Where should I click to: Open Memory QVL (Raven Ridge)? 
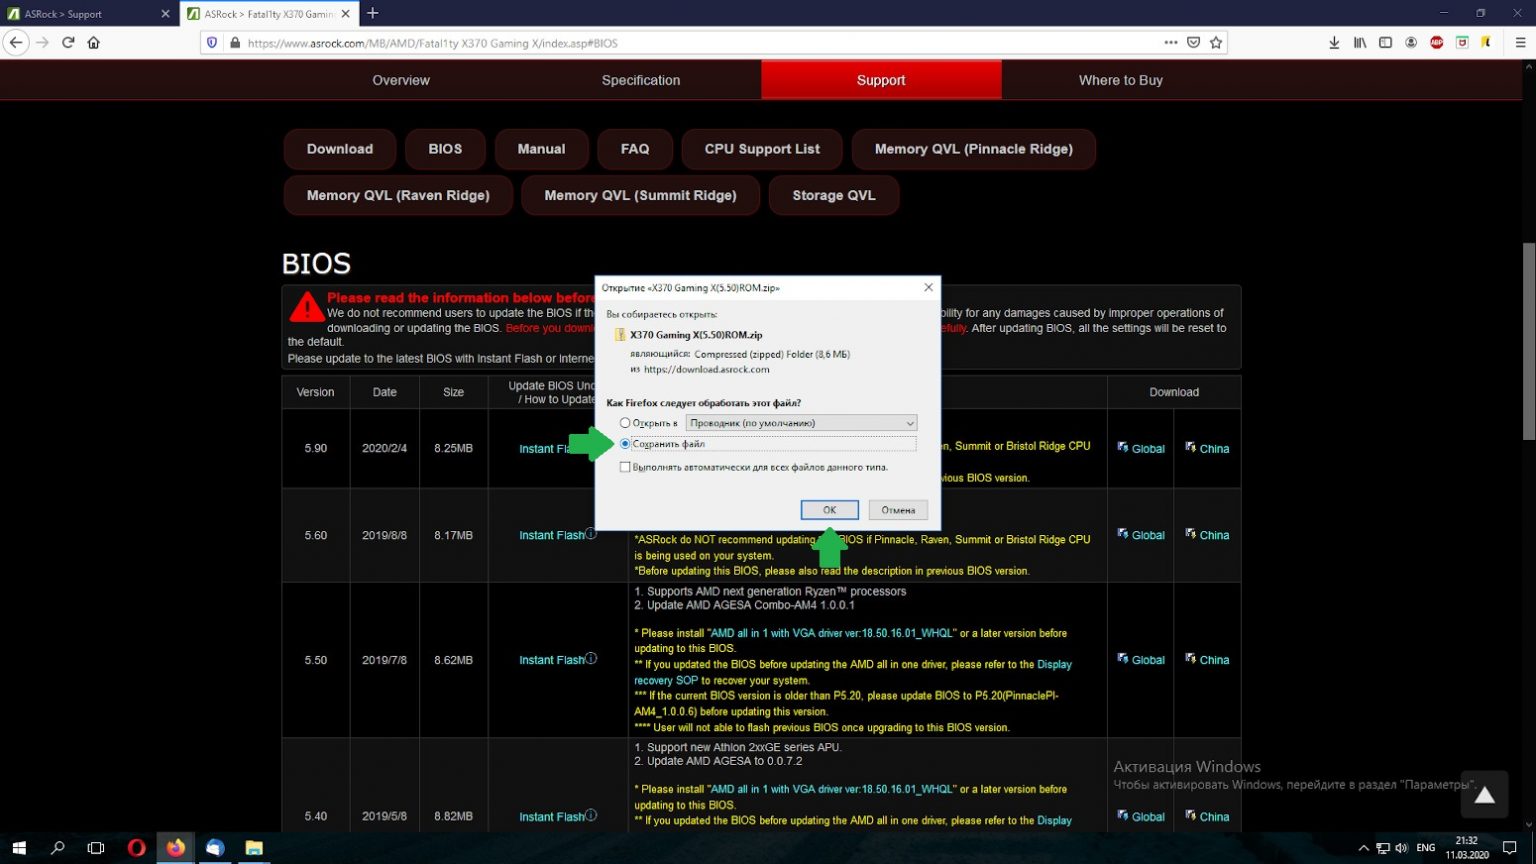398,195
